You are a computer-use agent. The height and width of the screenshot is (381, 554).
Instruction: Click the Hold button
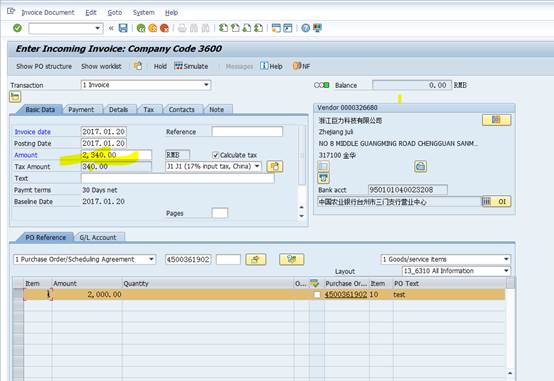pyautogui.click(x=160, y=66)
